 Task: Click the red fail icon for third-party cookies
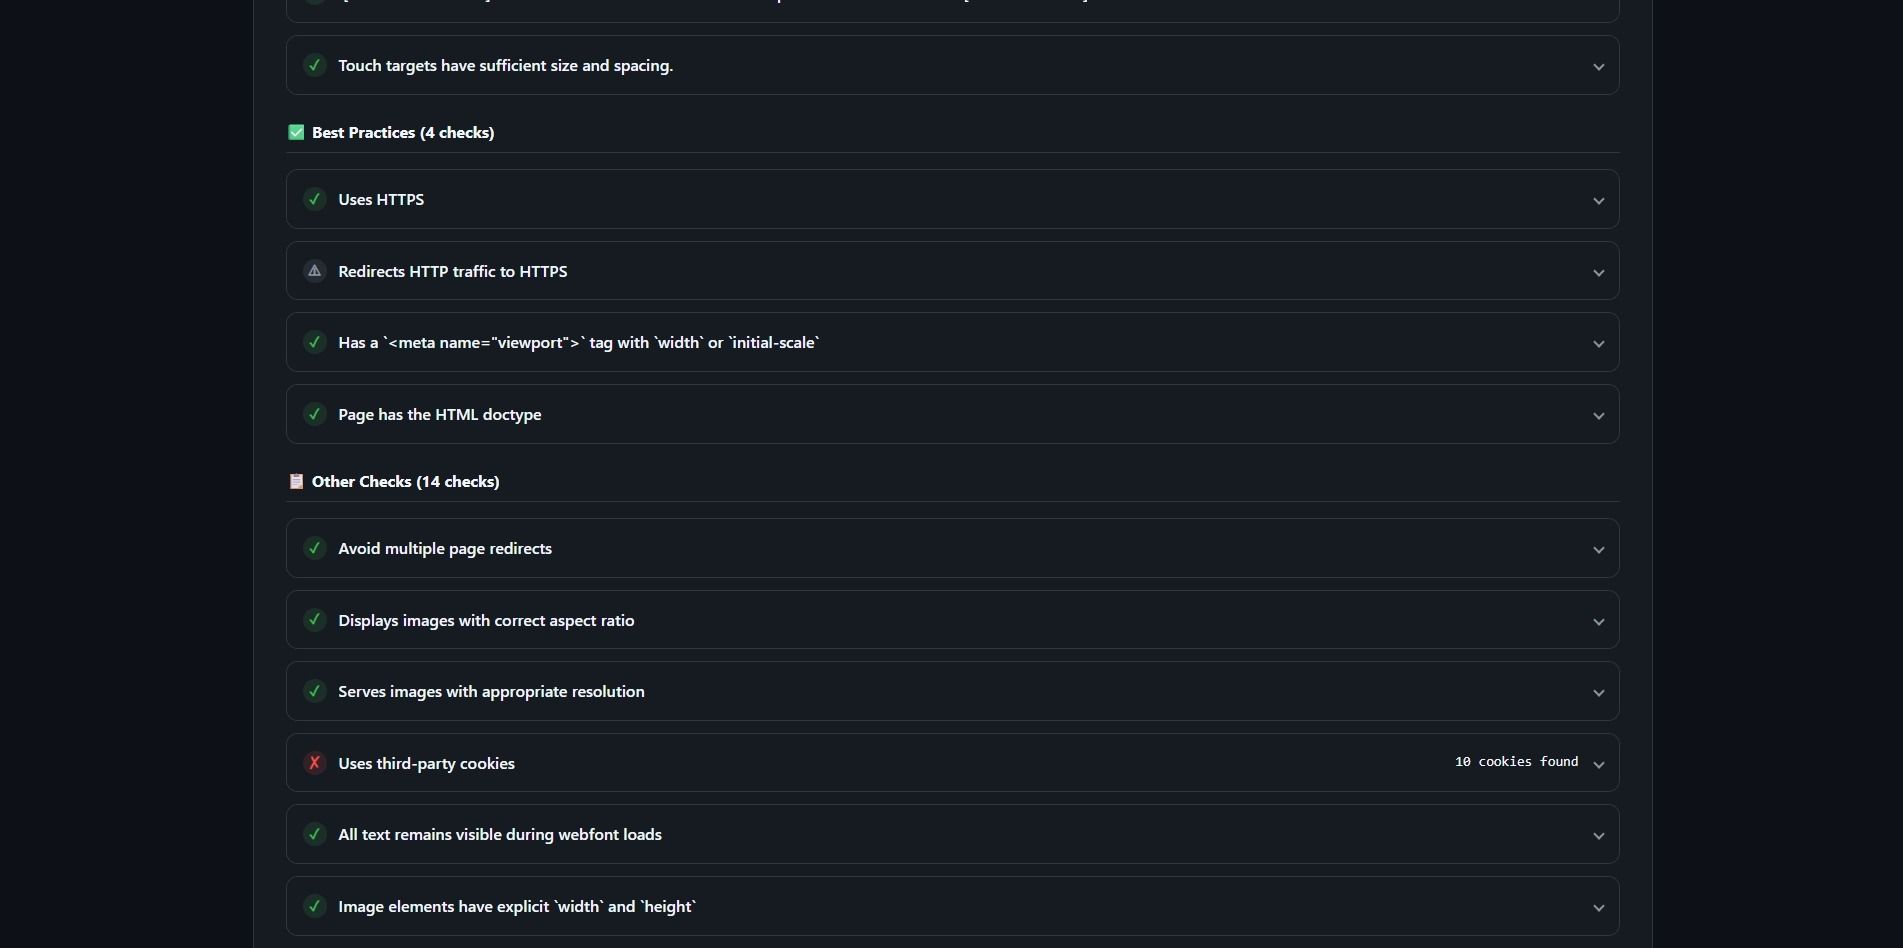click(x=315, y=763)
